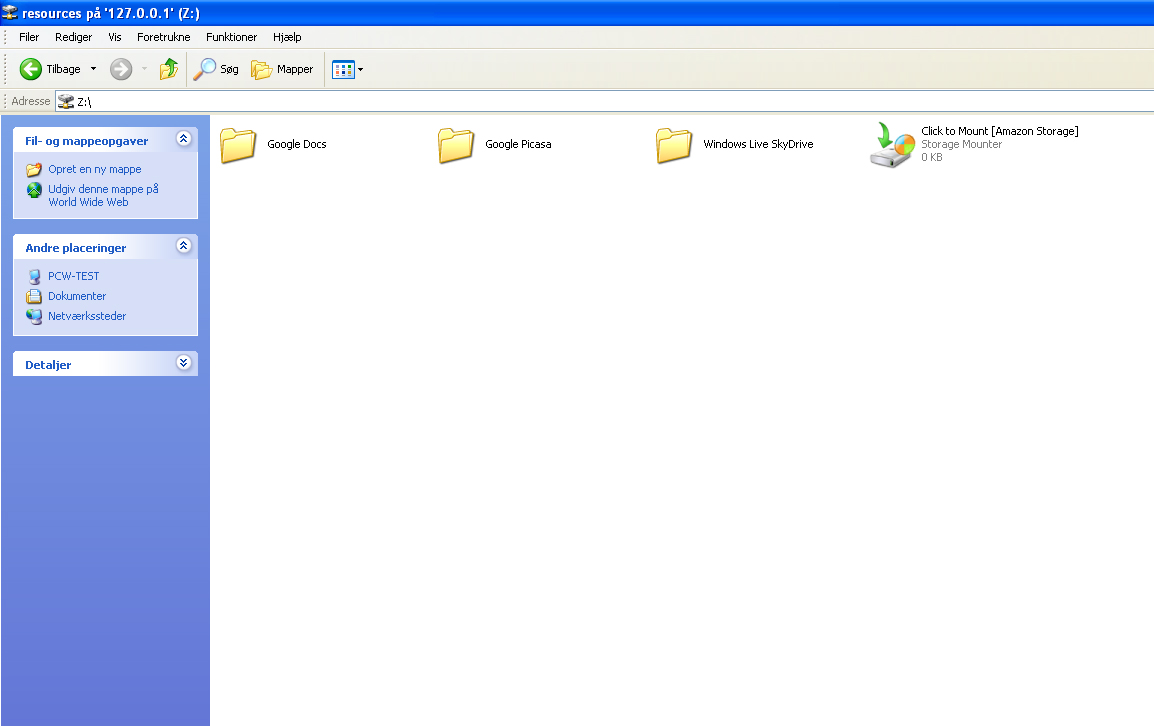The image size is (1154, 726).
Task: Expand the Detaljer panel
Action: tap(183, 363)
